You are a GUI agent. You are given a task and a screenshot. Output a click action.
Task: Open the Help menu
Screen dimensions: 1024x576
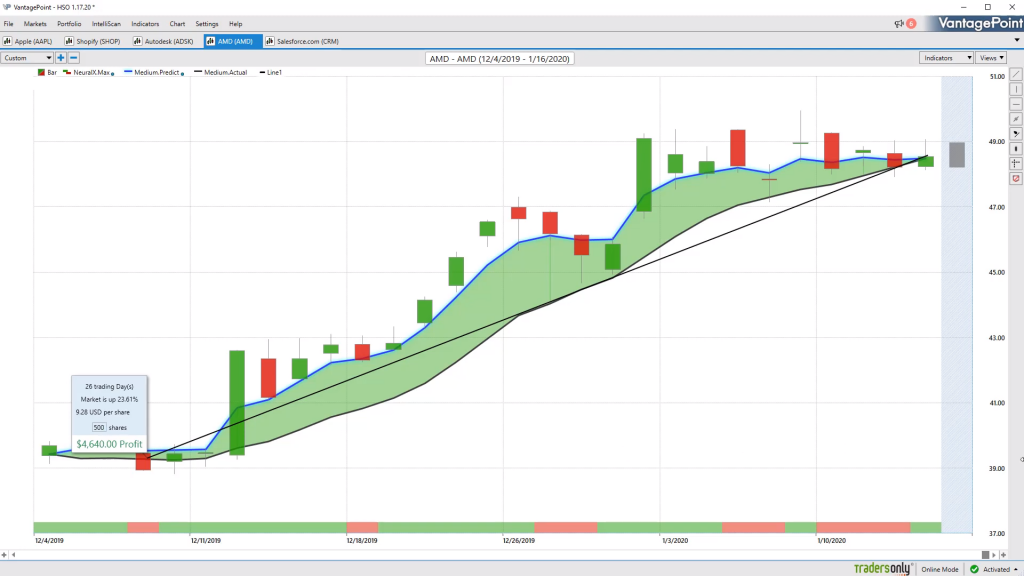236,24
